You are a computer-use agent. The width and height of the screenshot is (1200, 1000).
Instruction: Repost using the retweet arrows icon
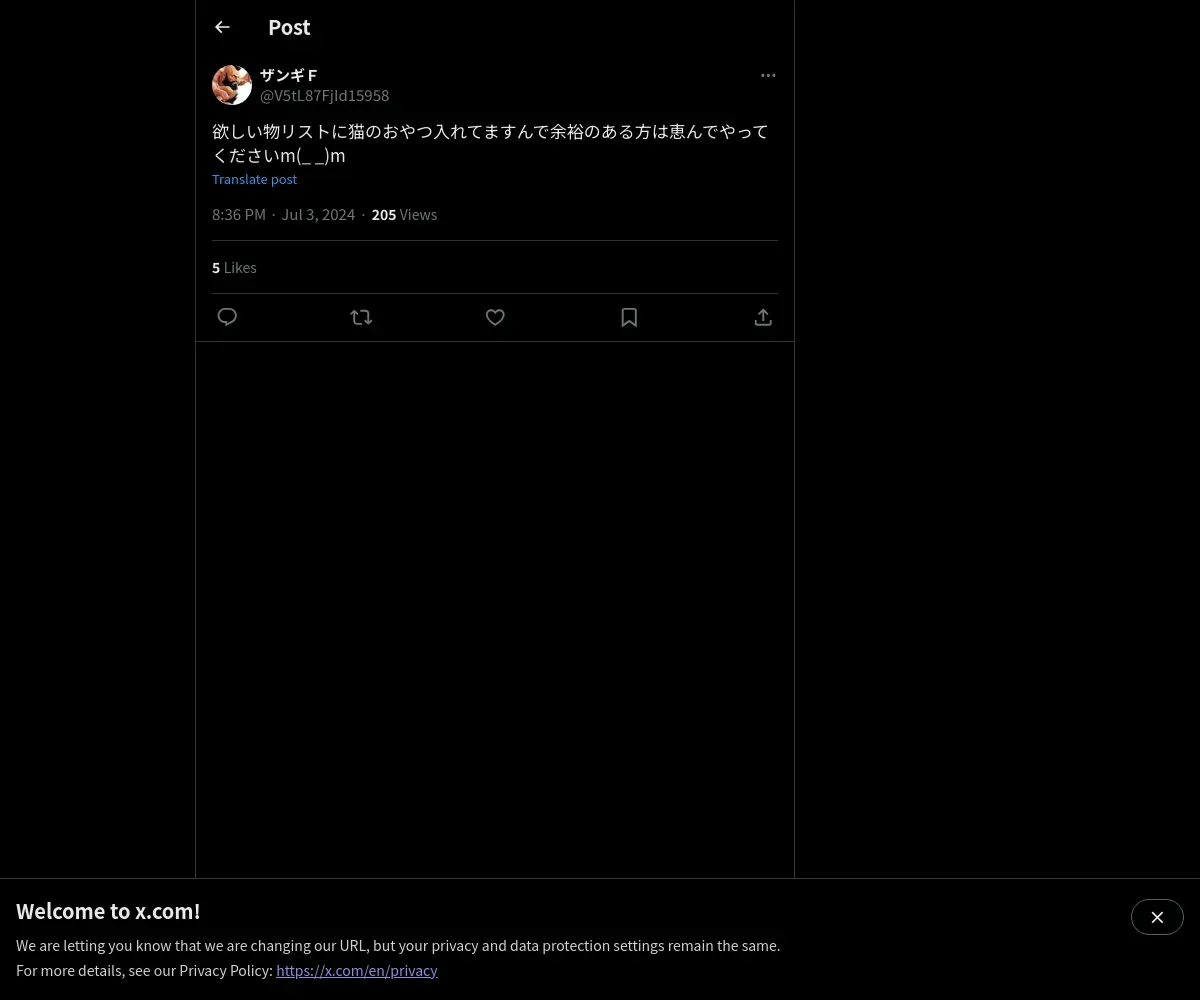361,317
